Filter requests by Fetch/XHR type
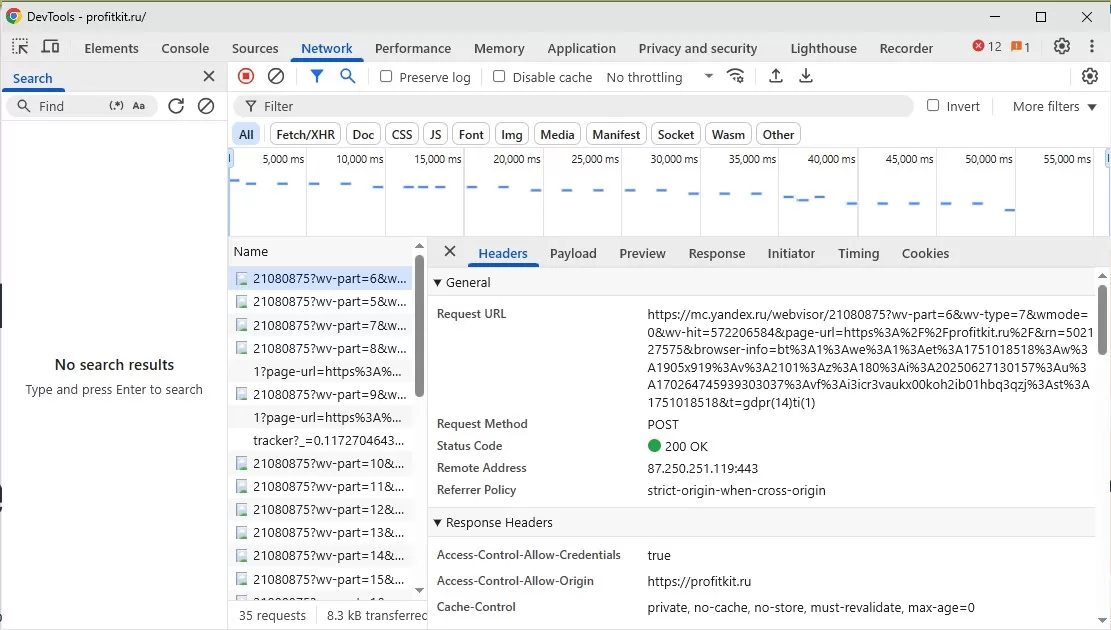 (x=305, y=134)
